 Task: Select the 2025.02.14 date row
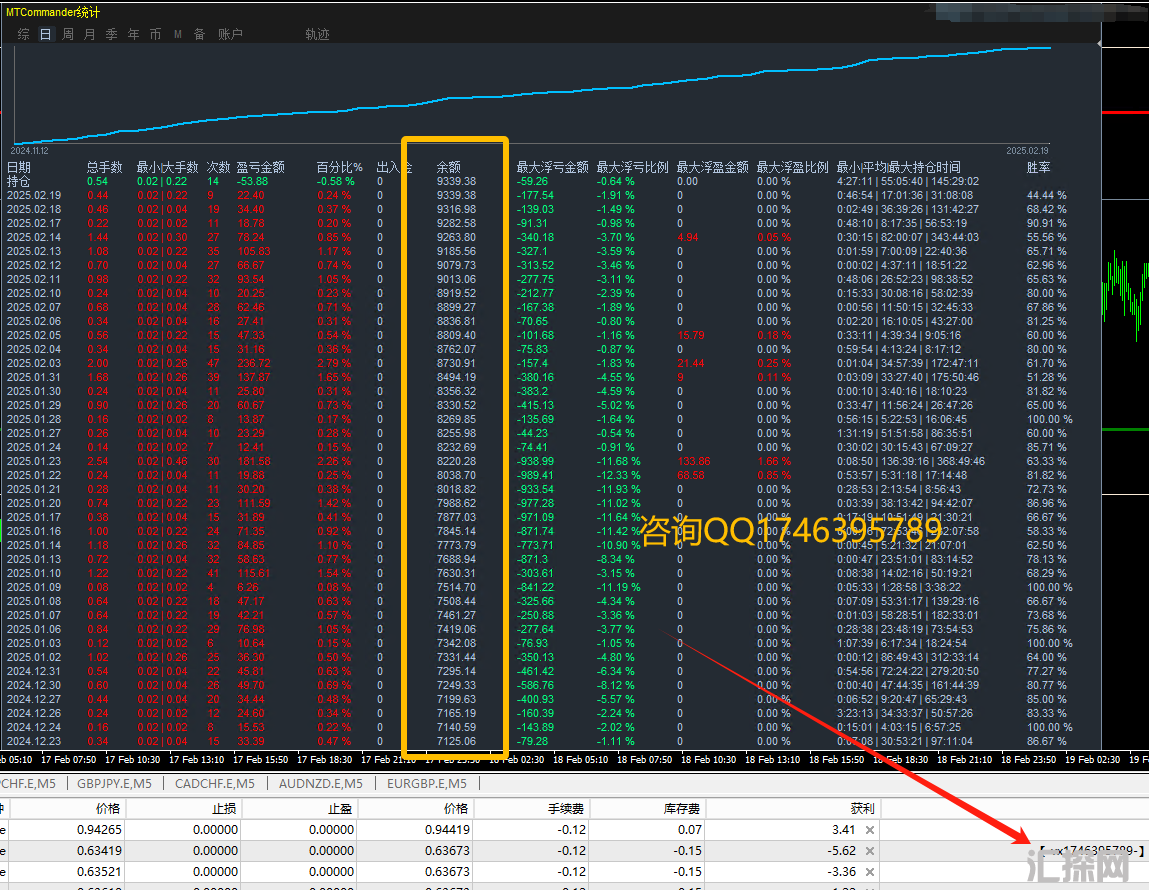click(x=539, y=237)
